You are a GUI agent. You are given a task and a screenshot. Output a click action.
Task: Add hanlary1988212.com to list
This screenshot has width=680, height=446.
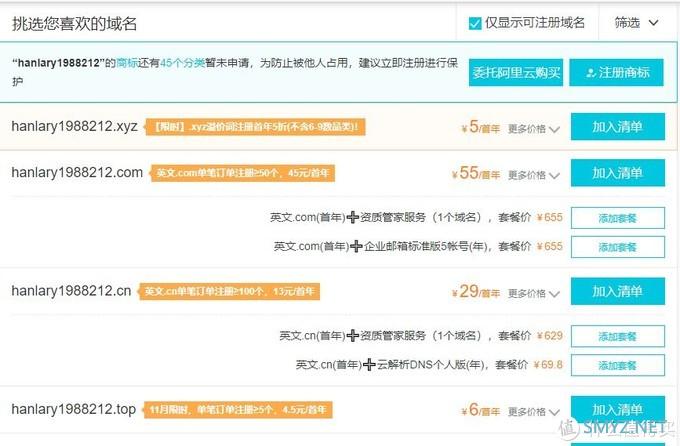tap(618, 173)
